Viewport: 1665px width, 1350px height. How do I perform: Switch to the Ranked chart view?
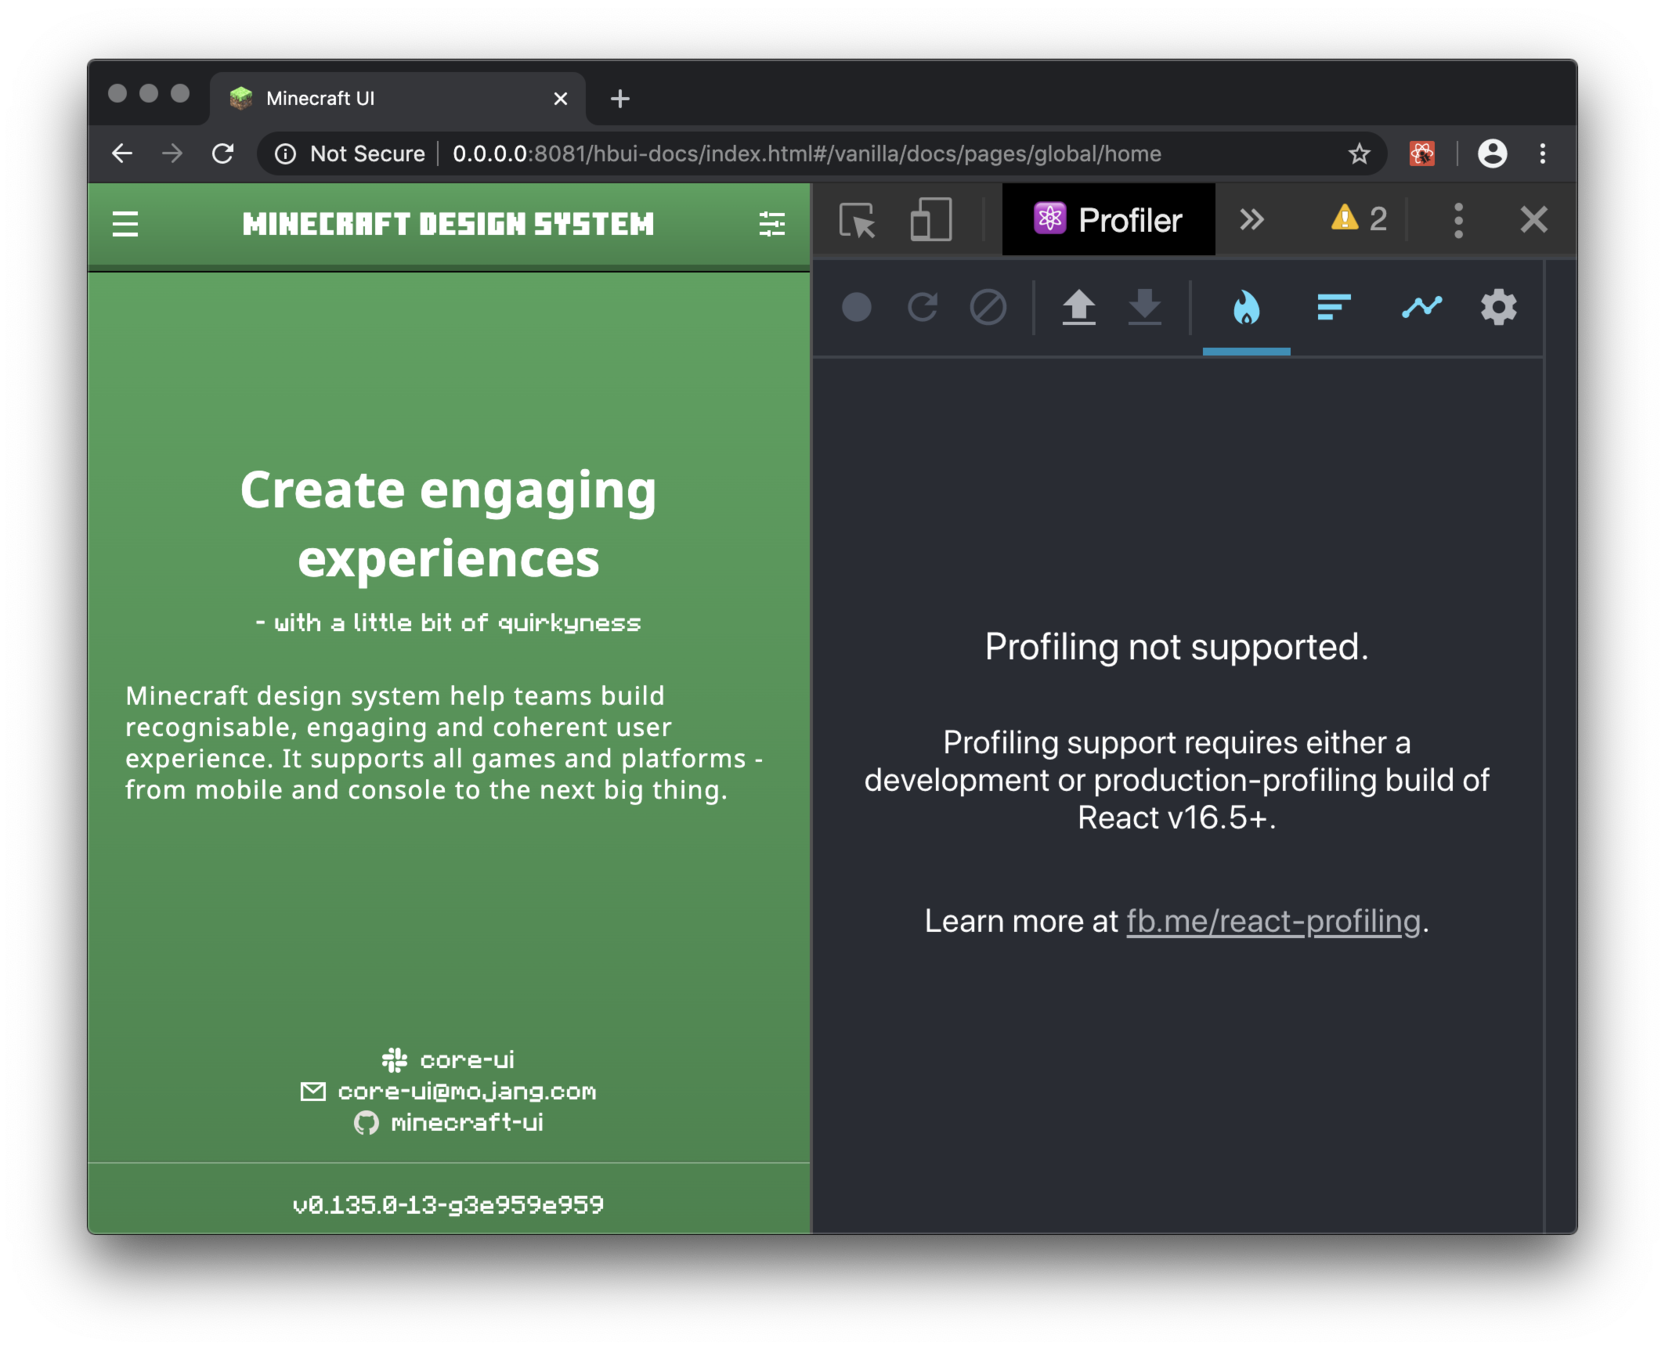pos(1334,307)
